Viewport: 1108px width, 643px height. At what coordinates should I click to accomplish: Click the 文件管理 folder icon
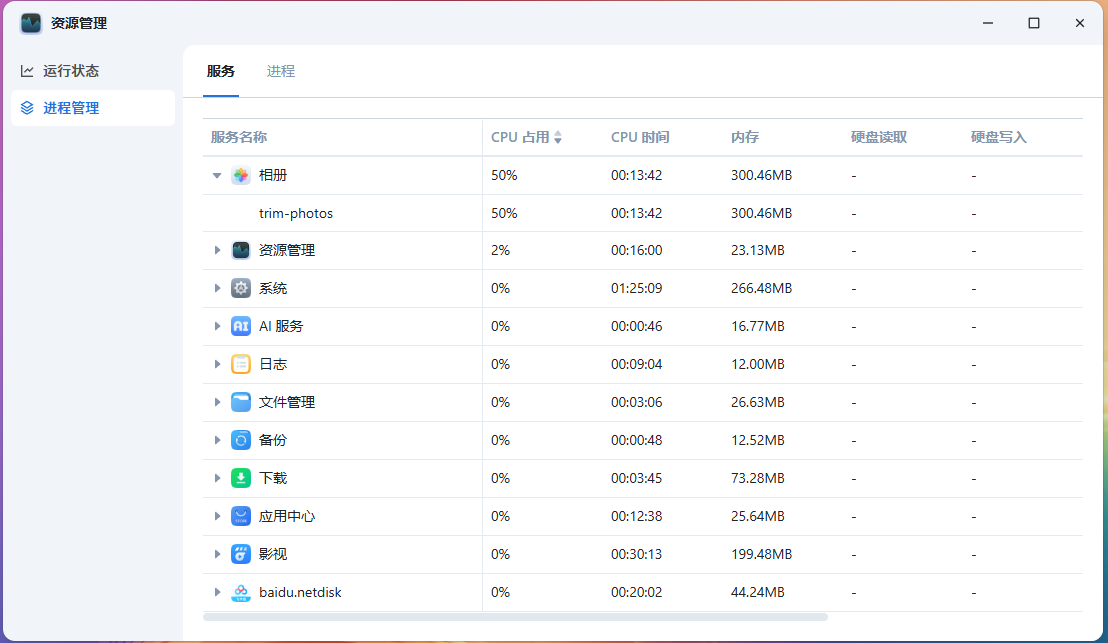pyautogui.click(x=241, y=402)
